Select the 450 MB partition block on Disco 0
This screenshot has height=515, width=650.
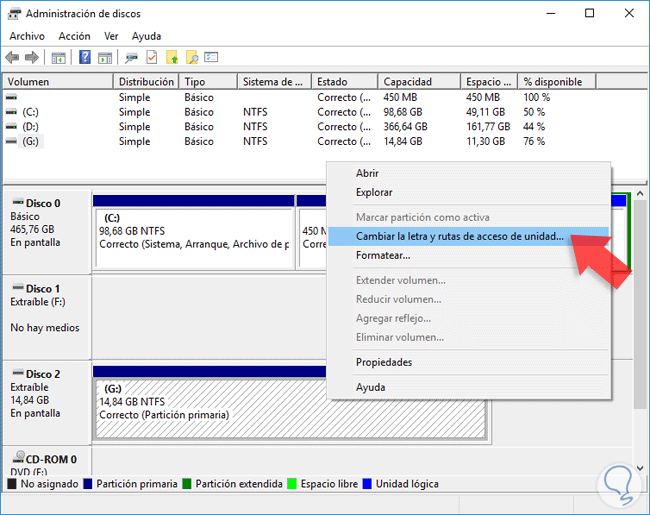(x=313, y=238)
